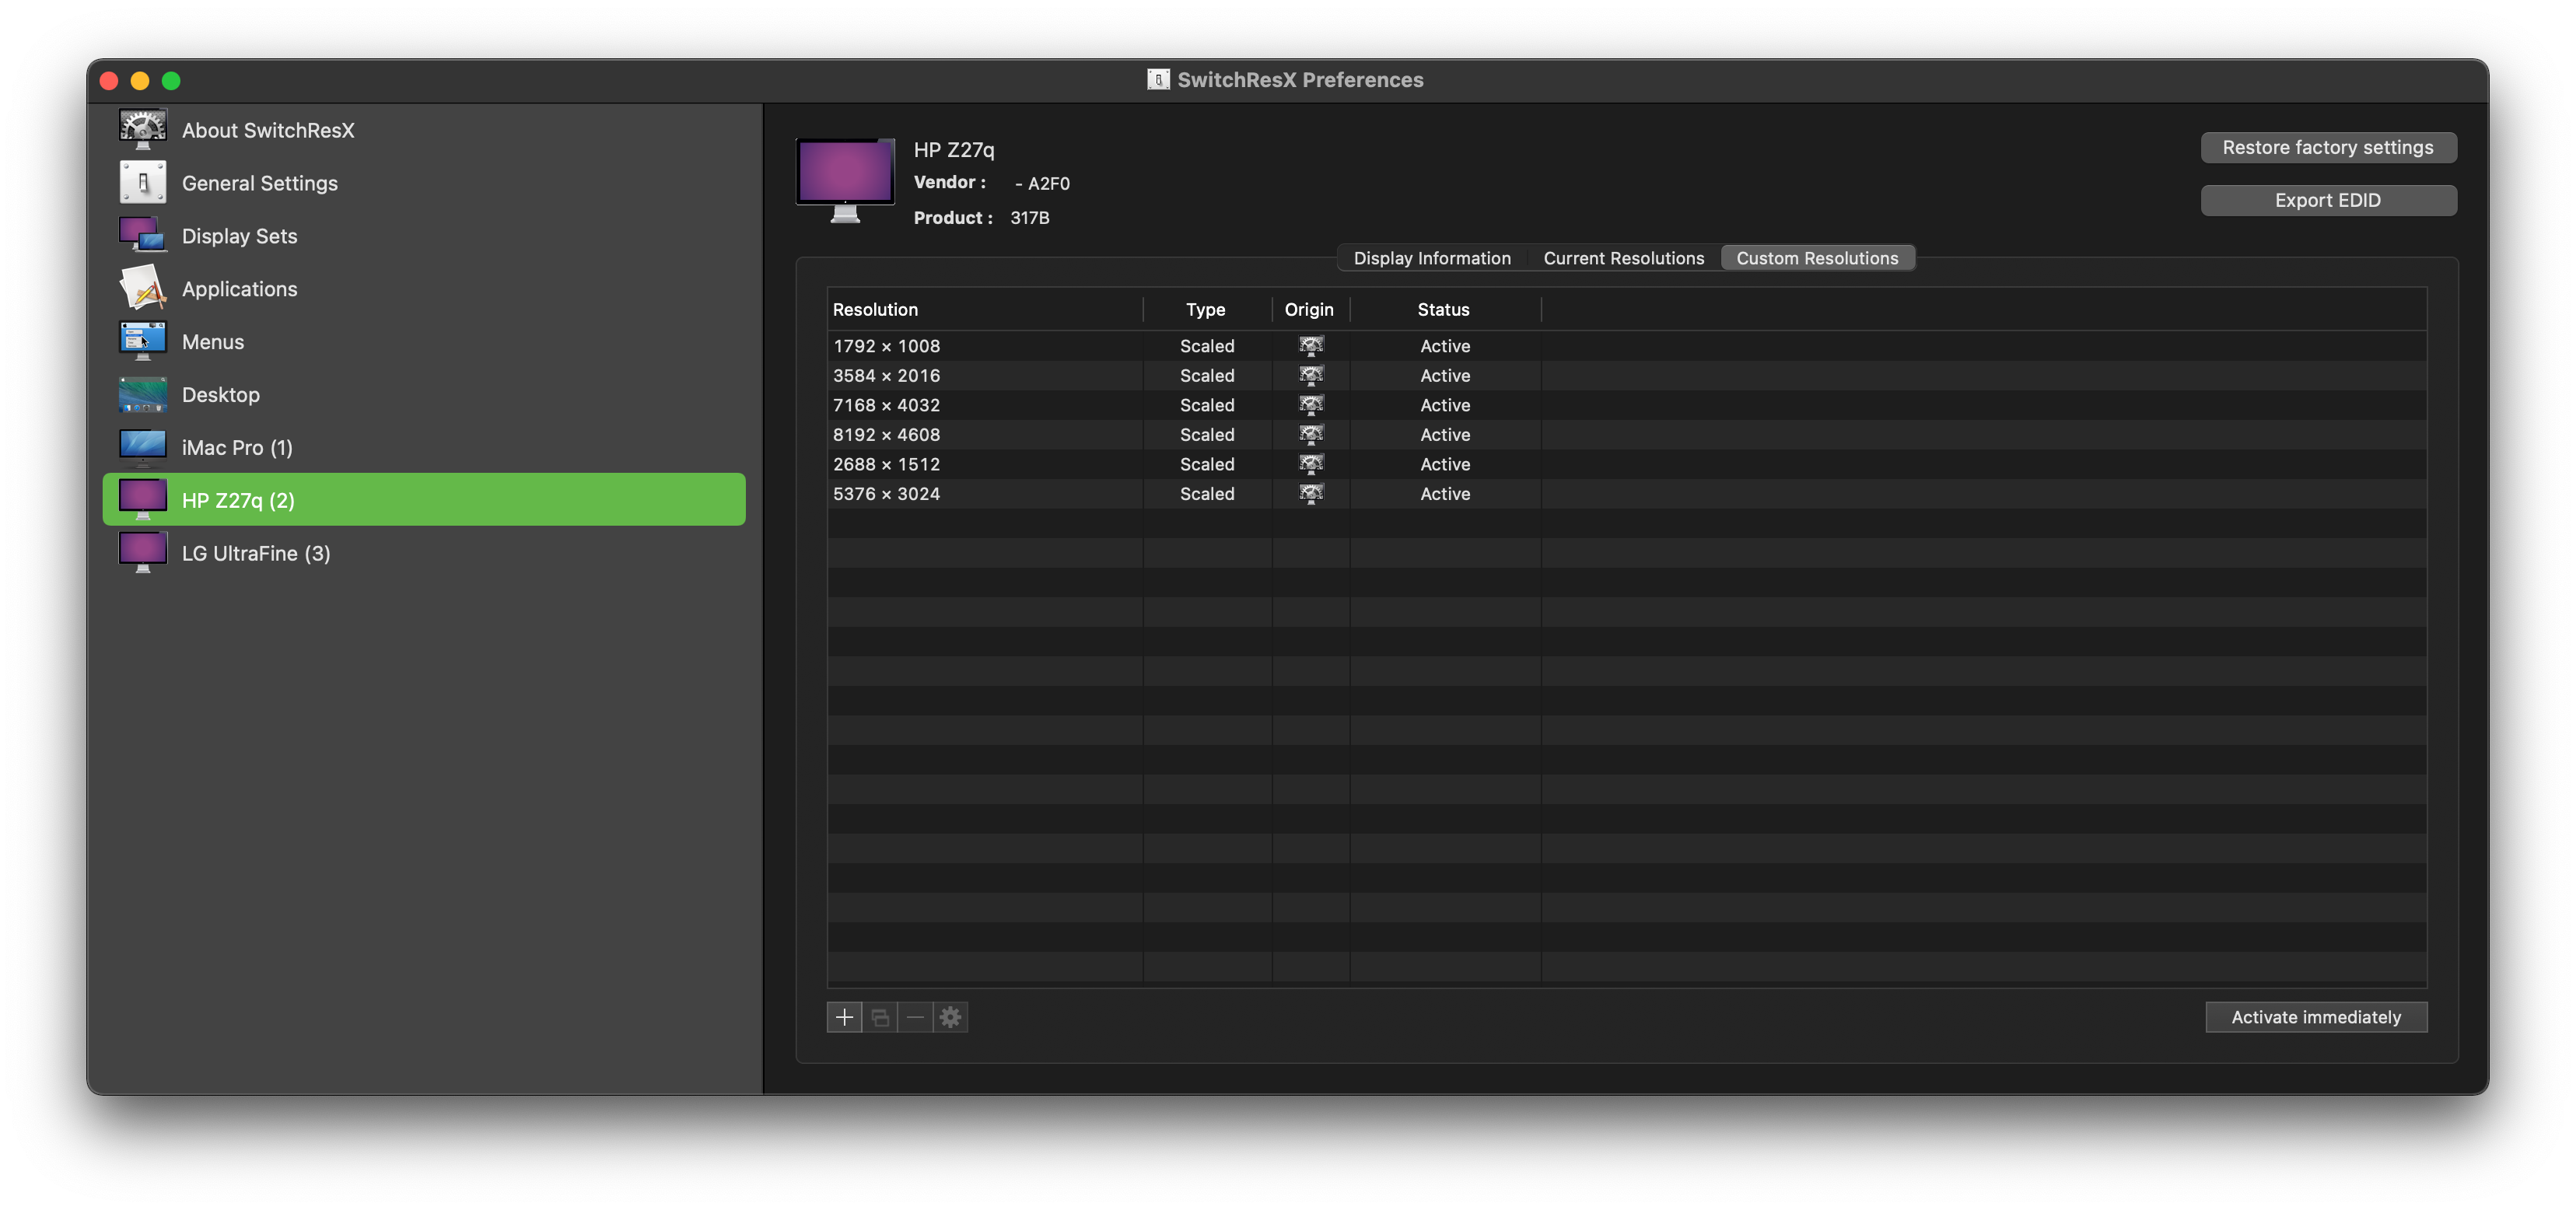Click the Export EDID button

click(2328, 200)
